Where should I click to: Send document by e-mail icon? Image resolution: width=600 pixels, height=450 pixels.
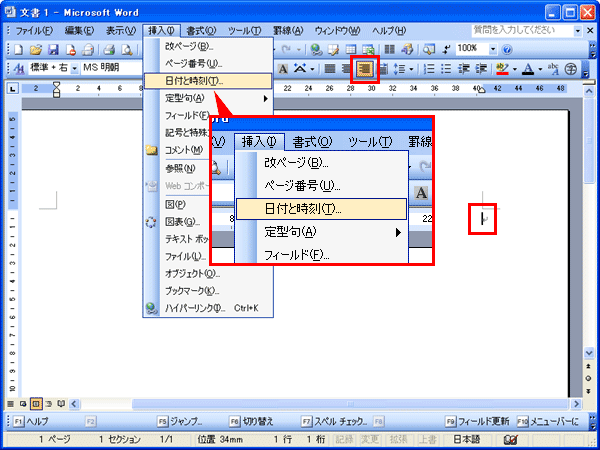88,49
